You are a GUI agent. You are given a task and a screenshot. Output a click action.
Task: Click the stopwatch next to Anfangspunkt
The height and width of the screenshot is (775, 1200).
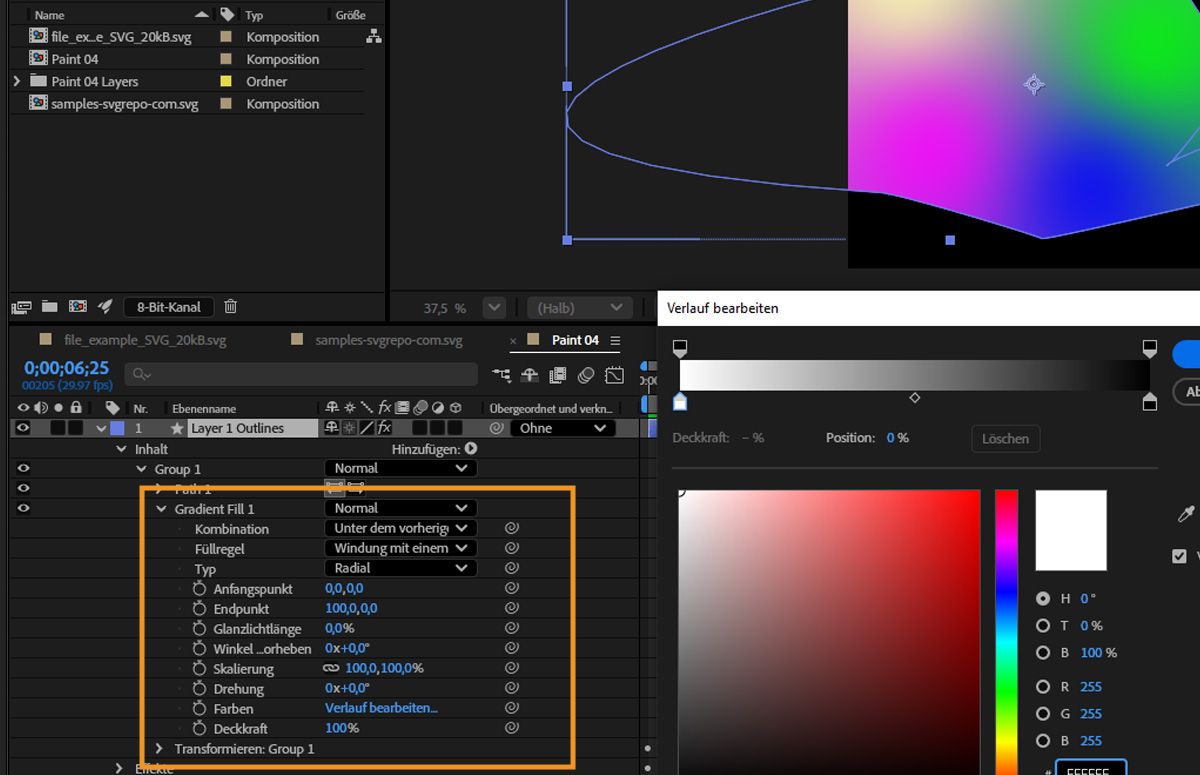click(x=199, y=589)
